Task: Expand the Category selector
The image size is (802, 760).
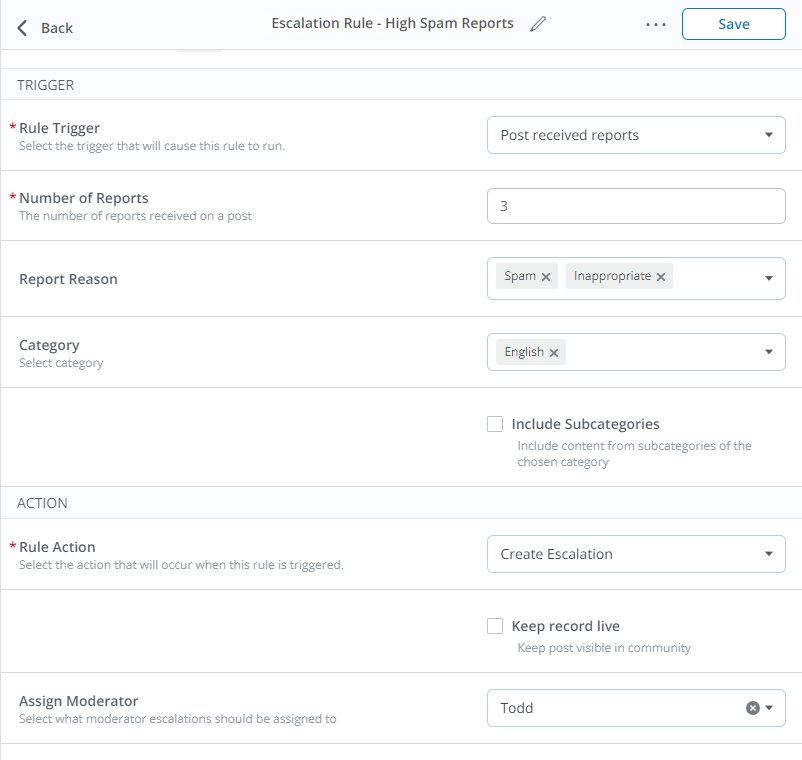Action: (x=768, y=351)
